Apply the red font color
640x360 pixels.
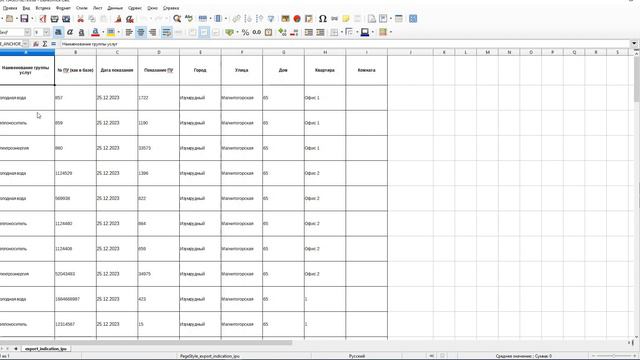click(x=95, y=32)
